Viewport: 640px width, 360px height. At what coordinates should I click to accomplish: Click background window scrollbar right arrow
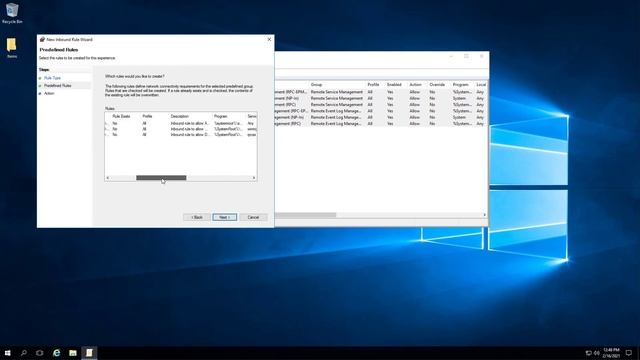(x=484, y=215)
